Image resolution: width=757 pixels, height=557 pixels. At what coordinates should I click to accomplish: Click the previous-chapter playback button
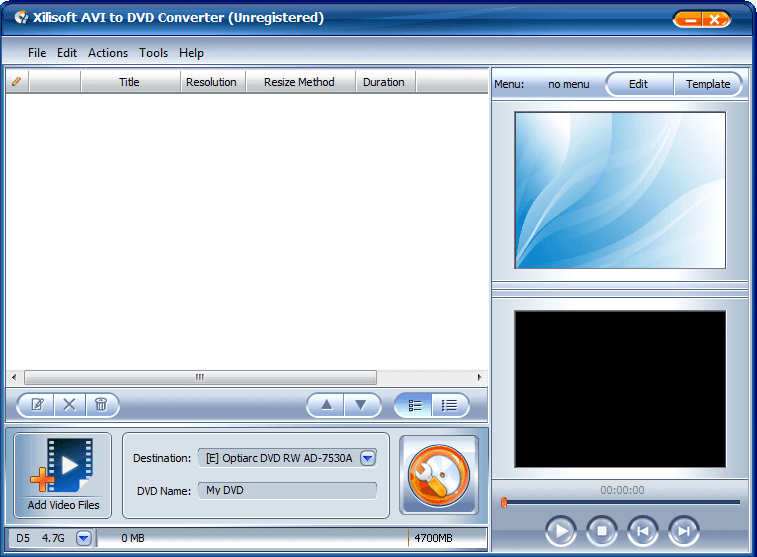(643, 531)
